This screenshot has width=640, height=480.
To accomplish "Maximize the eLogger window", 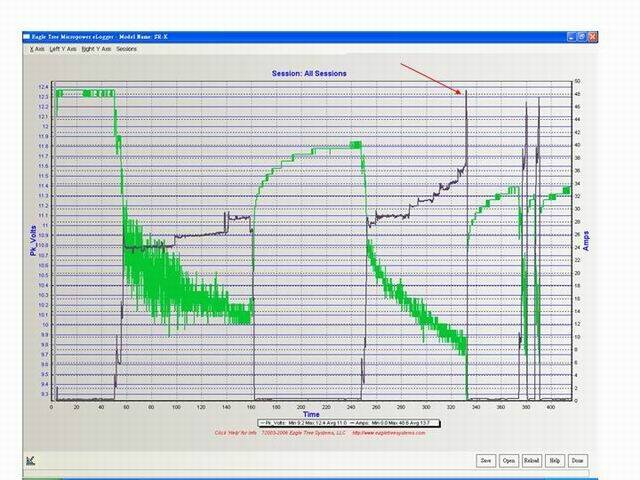I will tap(582, 37).
